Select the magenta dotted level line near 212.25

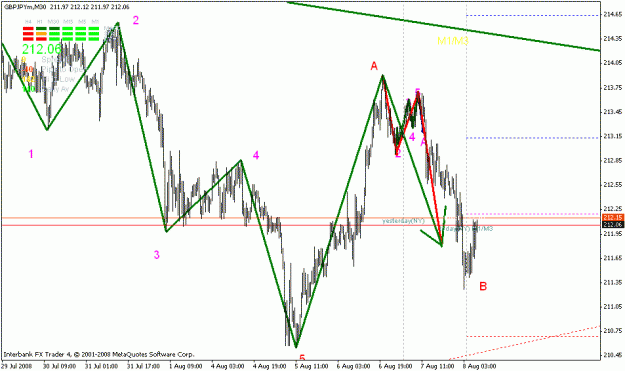[x=533, y=214]
